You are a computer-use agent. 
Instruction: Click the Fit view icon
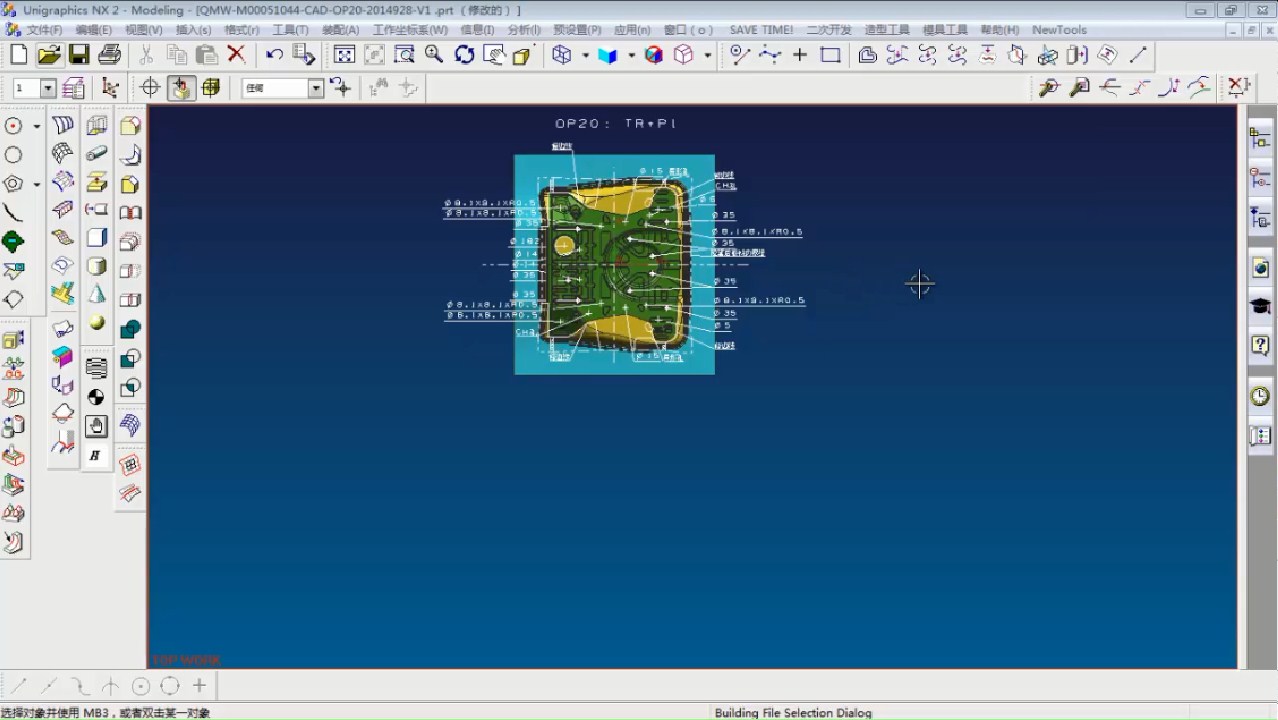click(x=344, y=55)
